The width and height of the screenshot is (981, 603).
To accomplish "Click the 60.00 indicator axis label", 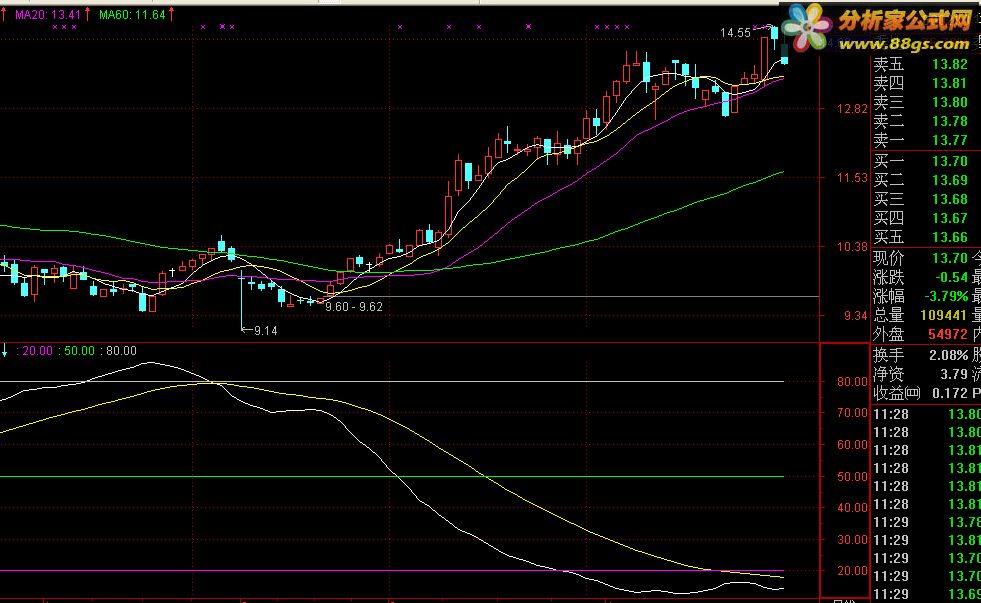I will click(852, 445).
